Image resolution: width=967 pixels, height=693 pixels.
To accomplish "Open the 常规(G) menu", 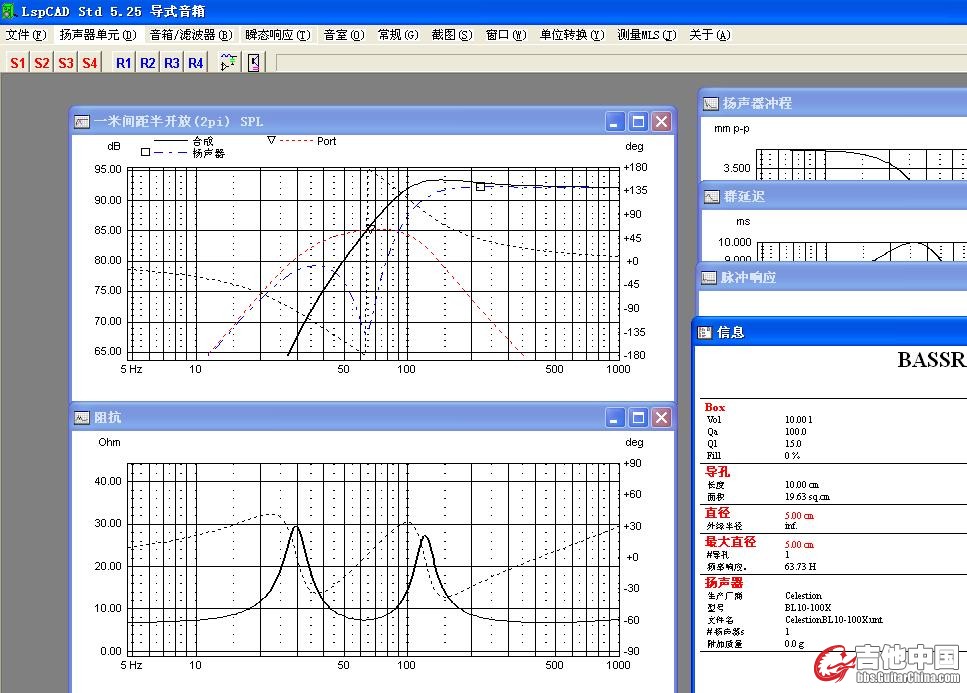I will (398, 35).
